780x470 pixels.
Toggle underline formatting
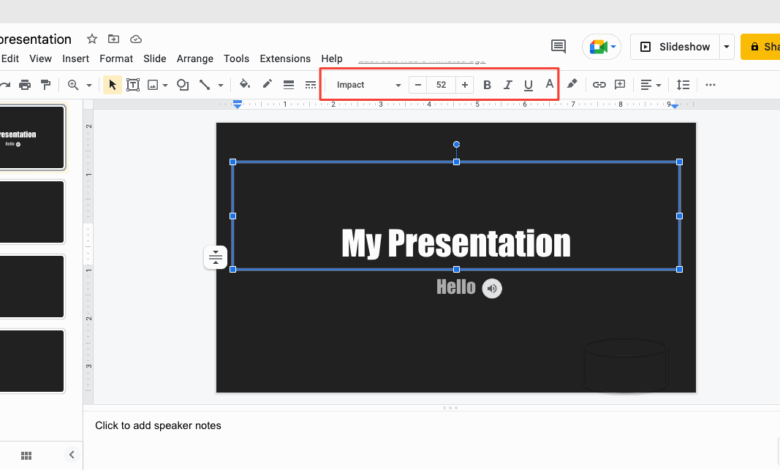(528, 86)
